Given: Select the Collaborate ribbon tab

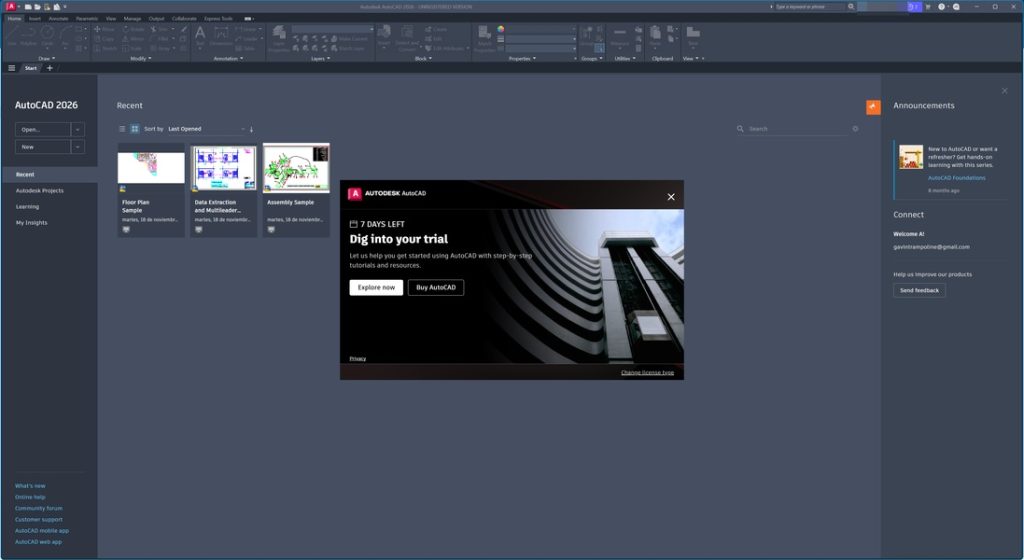Looking at the screenshot, I should tap(184, 18).
